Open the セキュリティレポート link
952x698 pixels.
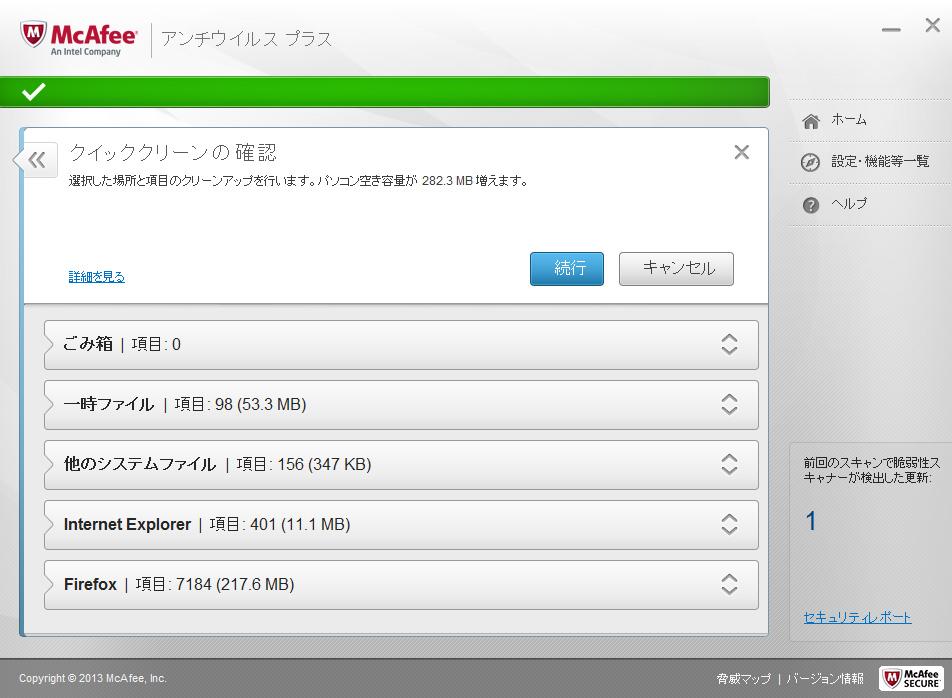click(857, 617)
